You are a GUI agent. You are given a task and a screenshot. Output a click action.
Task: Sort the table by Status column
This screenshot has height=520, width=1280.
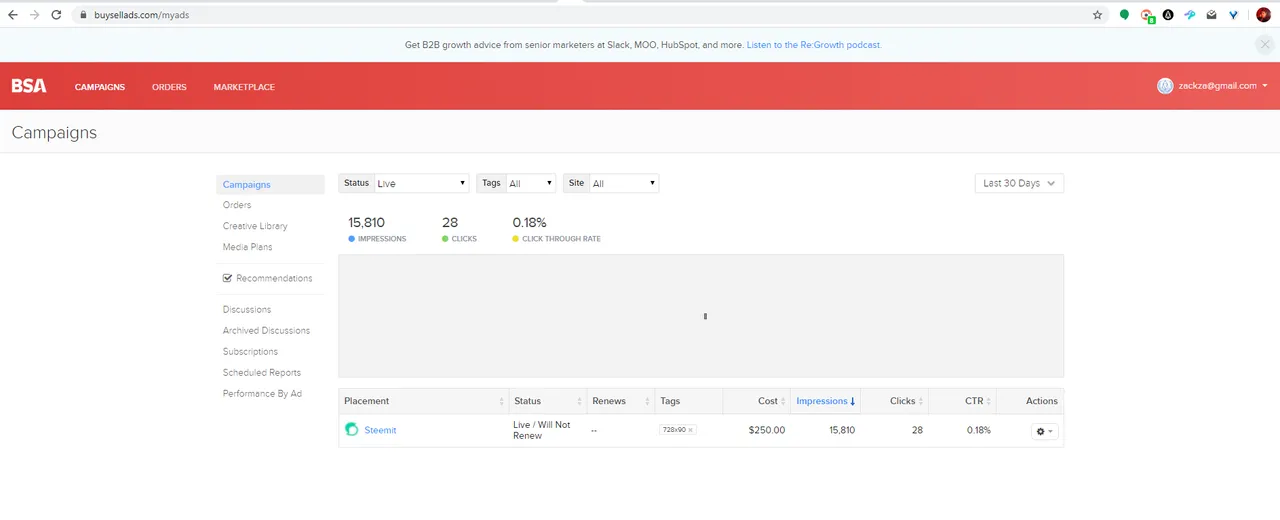coord(548,401)
